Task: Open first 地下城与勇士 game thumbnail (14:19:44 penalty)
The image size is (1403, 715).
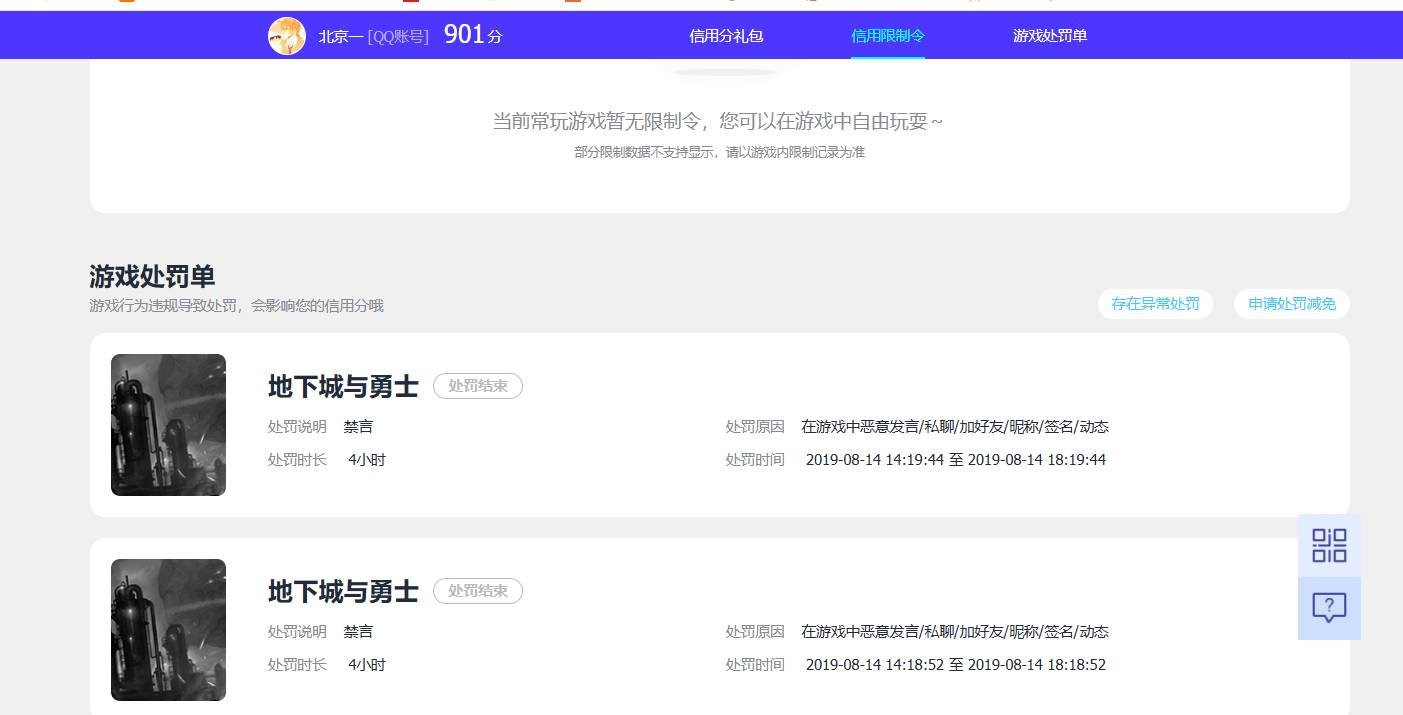Action: (168, 425)
